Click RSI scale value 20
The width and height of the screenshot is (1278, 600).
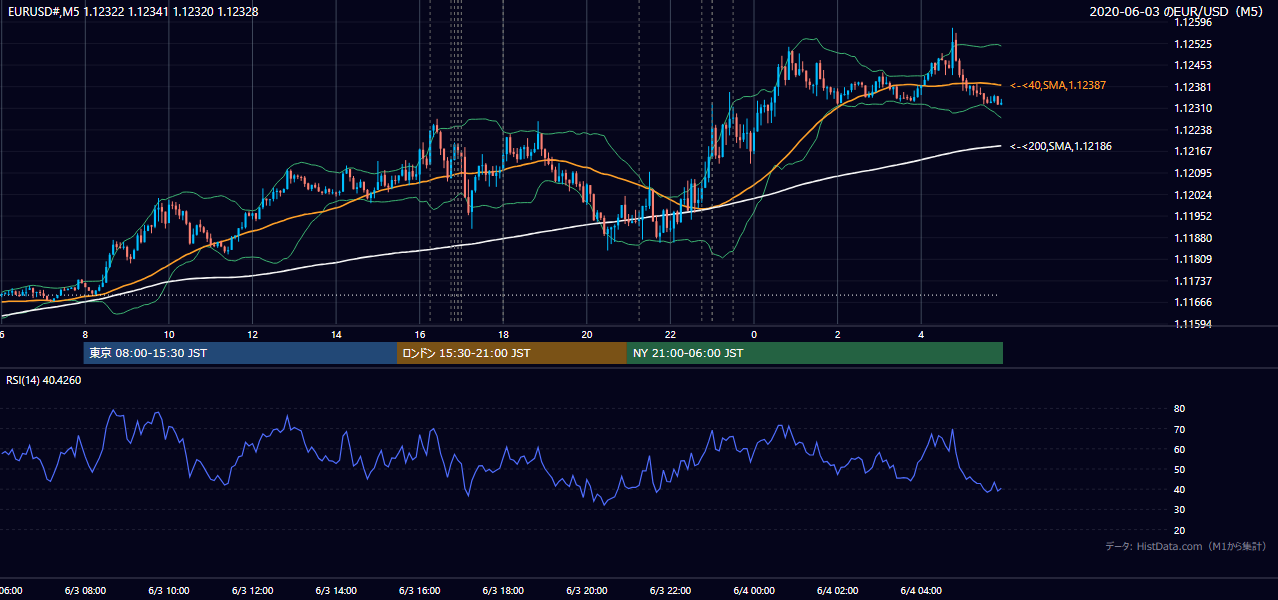(x=1179, y=530)
